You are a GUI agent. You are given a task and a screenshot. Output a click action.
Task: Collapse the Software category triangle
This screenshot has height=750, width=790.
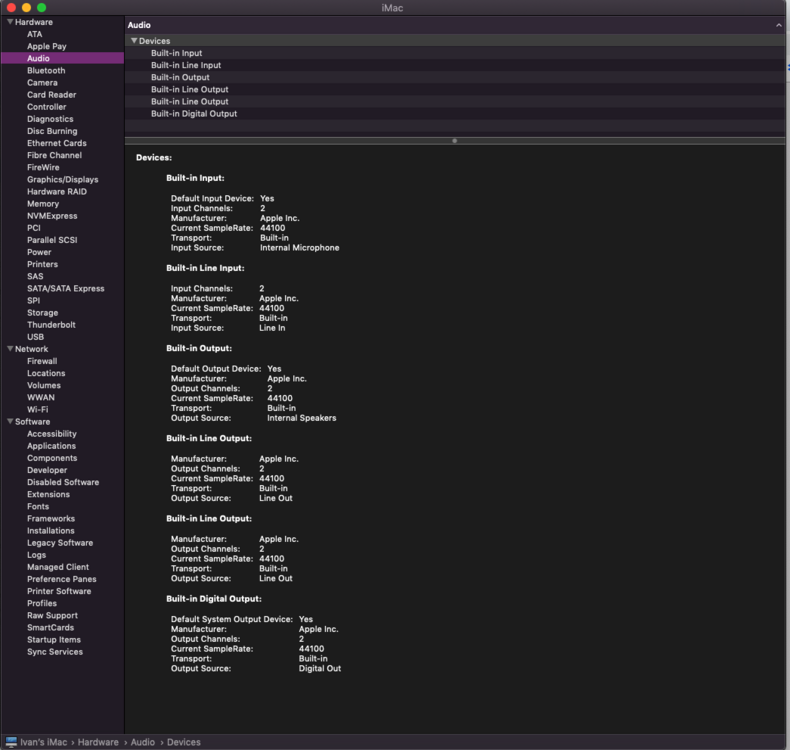coord(9,422)
